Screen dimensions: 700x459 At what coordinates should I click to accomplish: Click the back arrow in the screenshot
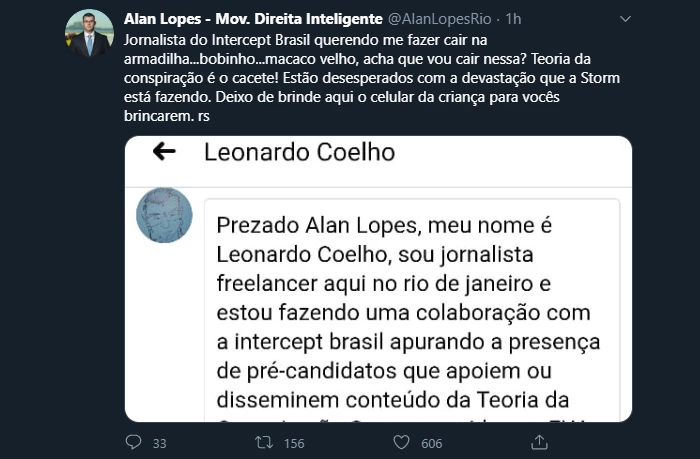pyautogui.click(x=163, y=152)
